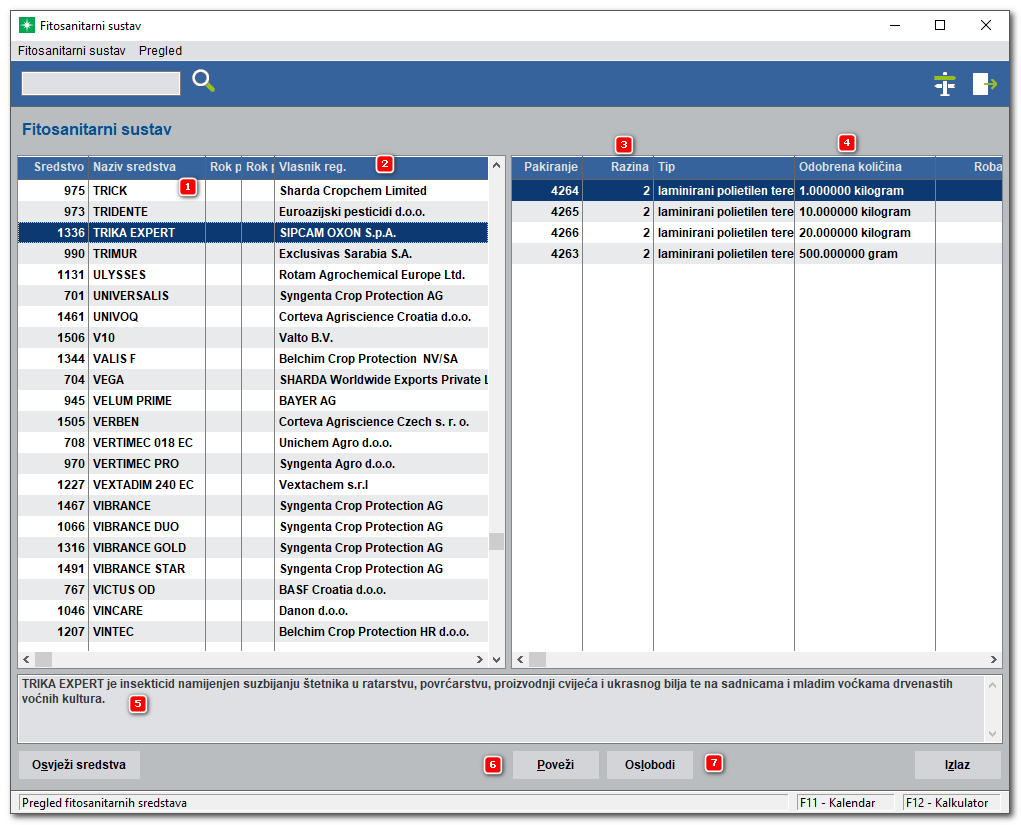Screen dimensions: 1021x825
Task: Select the VIBRANCE GOLD row
Action: pyautogui.click(x=253, y=548)
